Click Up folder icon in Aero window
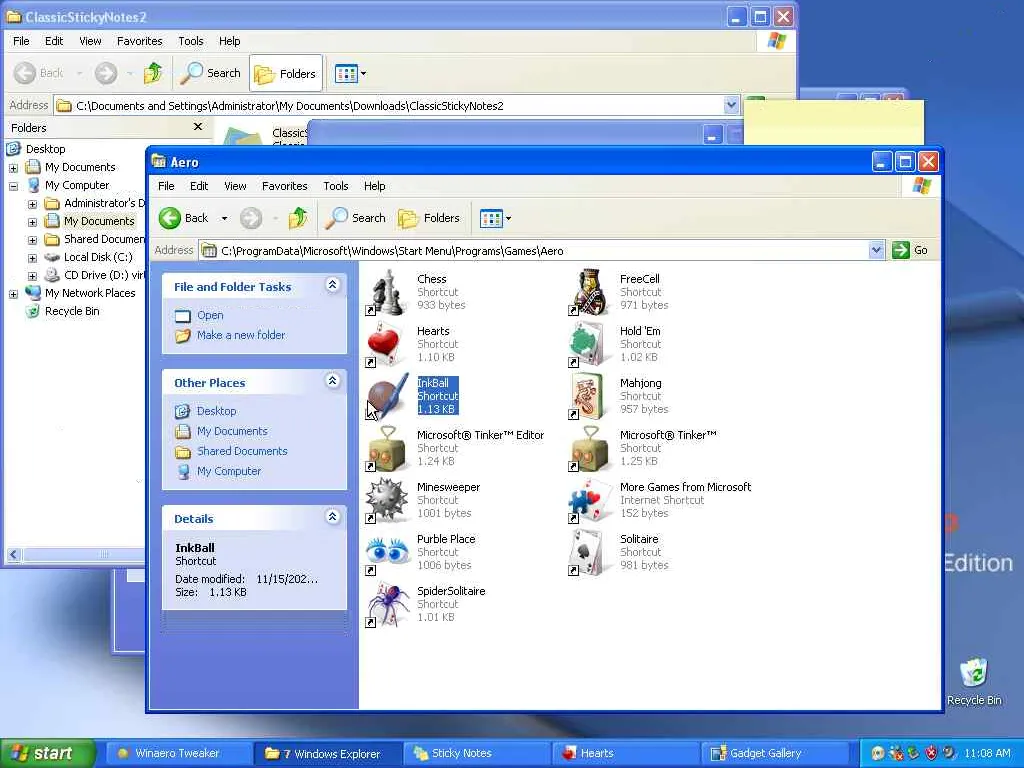The image size is (1024, 768). coord(298,218)
